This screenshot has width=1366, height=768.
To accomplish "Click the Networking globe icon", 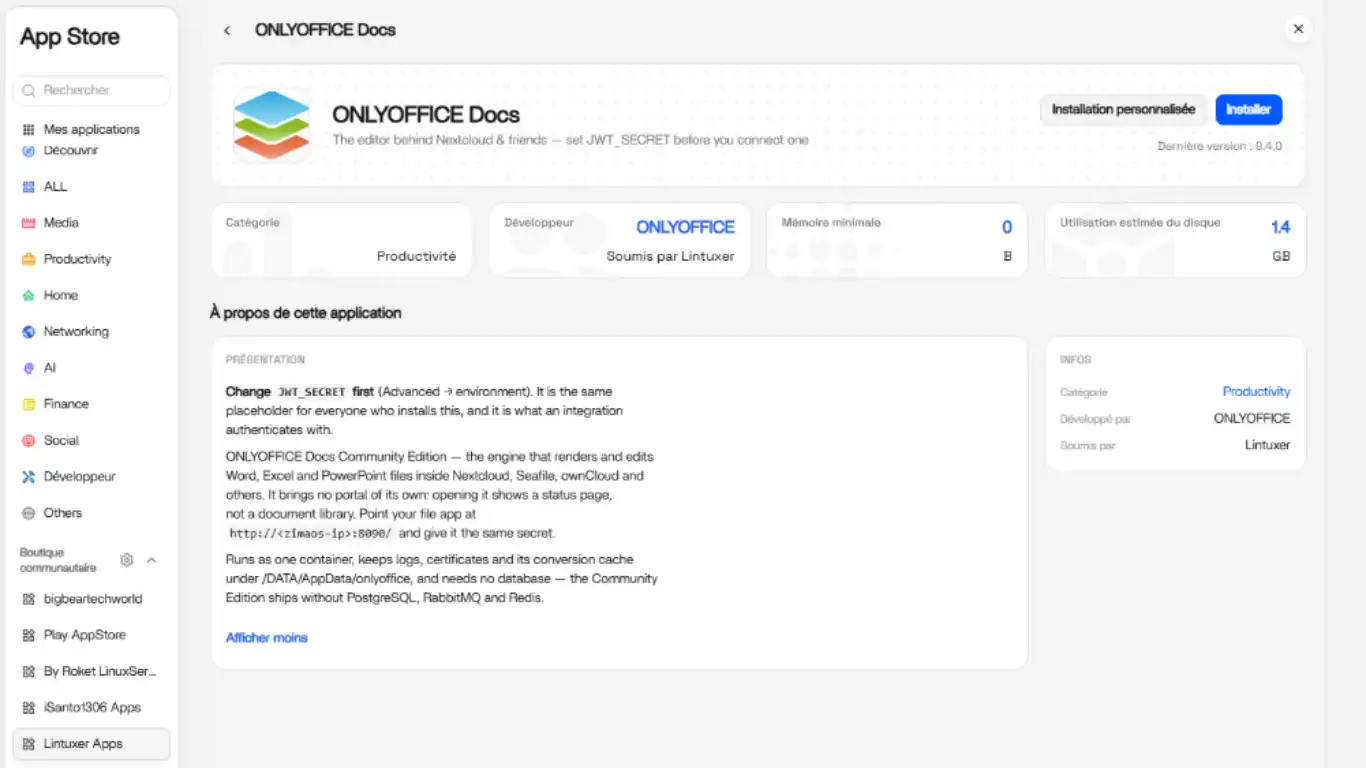I will click(x=28, y=332).
